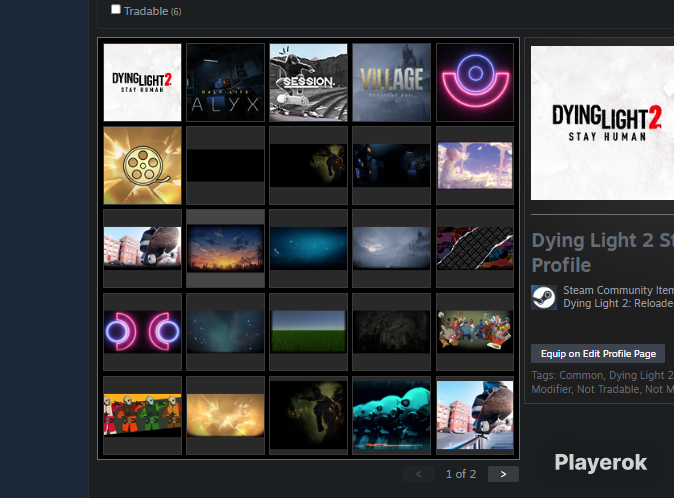Select the cartoon character crowd background
This screenshot has height=498, width=674.
click(475, 332)
